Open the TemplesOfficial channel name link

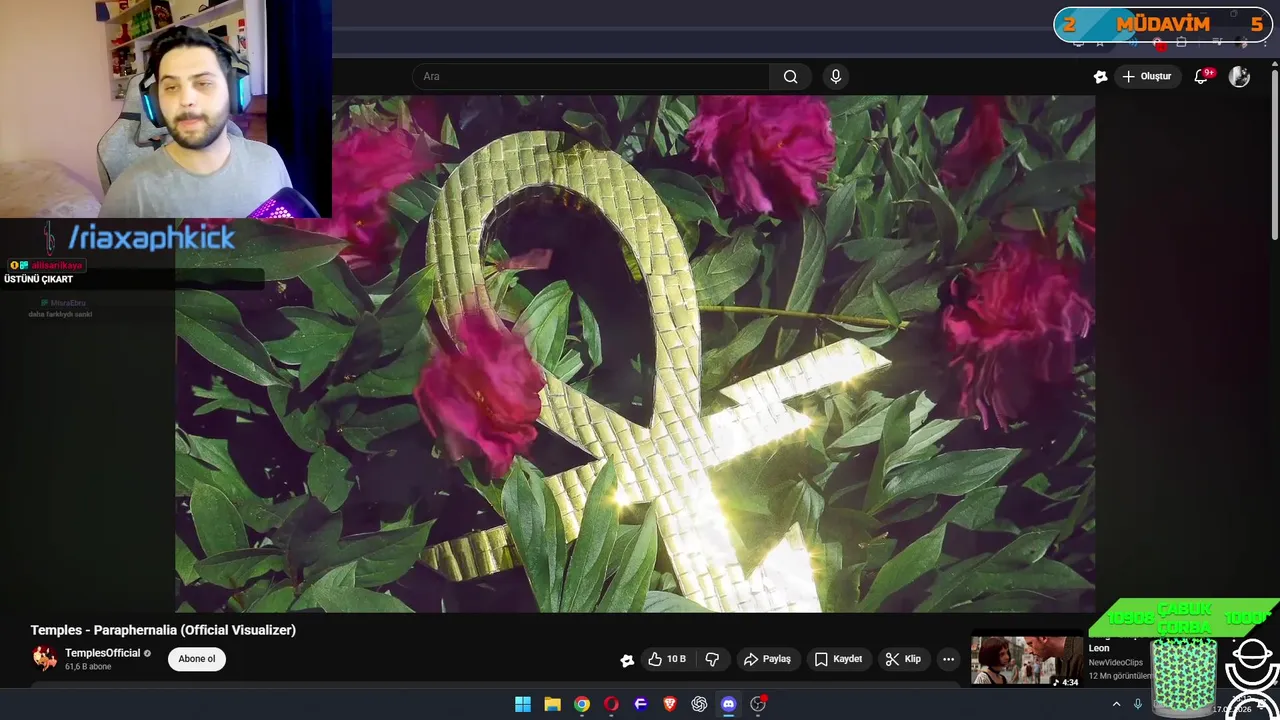click(103, 653)
